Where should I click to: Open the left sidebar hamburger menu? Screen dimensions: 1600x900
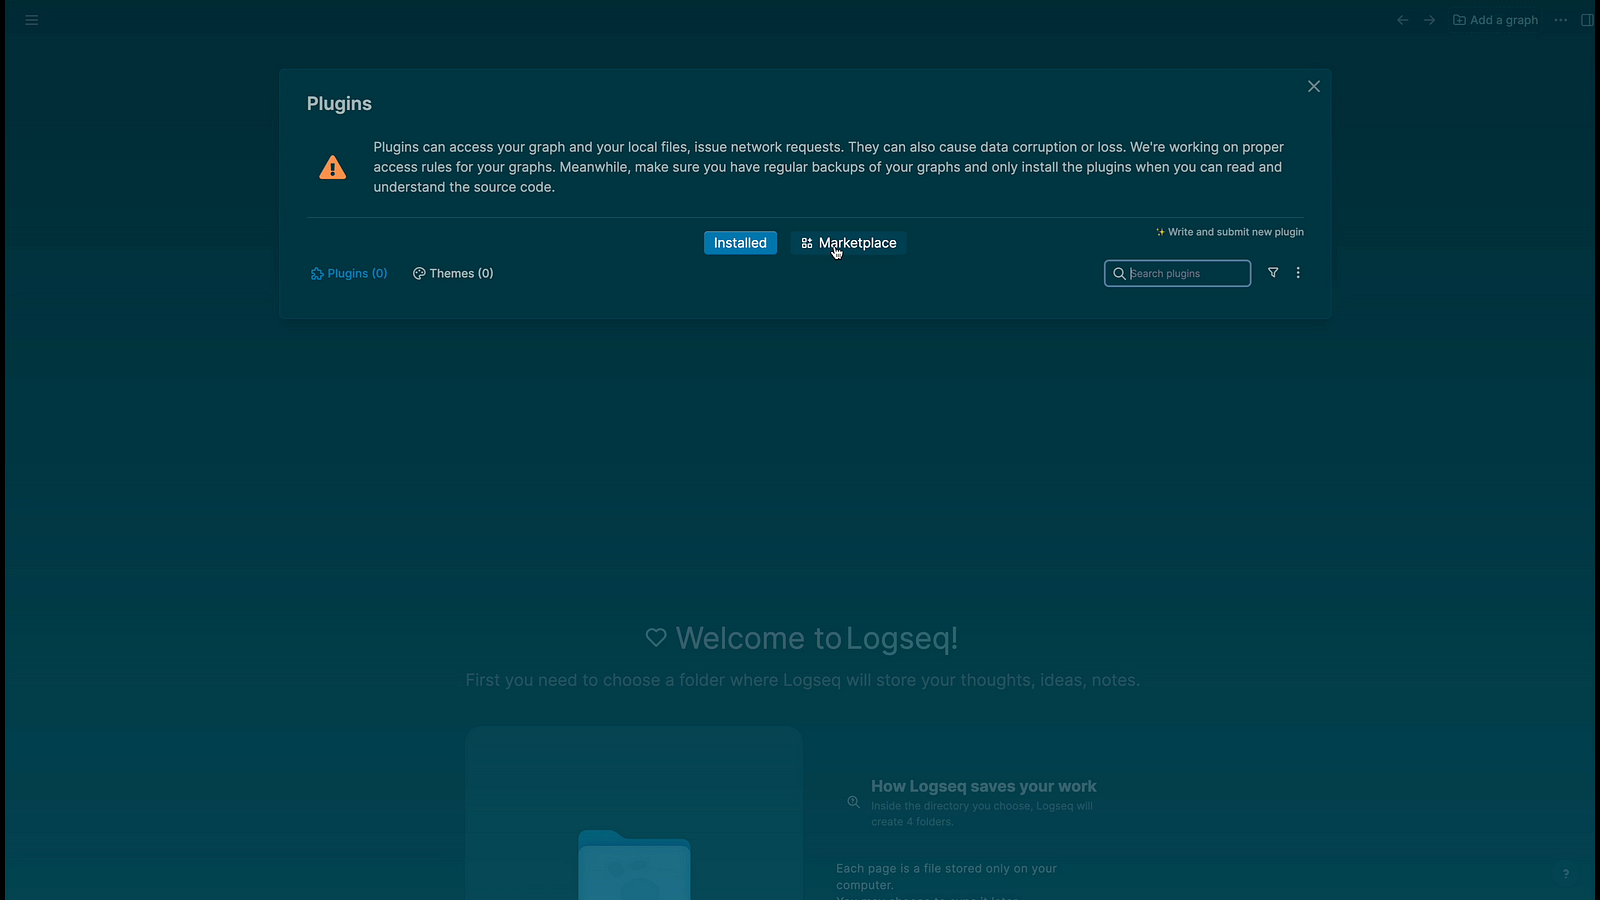[32, 20]
